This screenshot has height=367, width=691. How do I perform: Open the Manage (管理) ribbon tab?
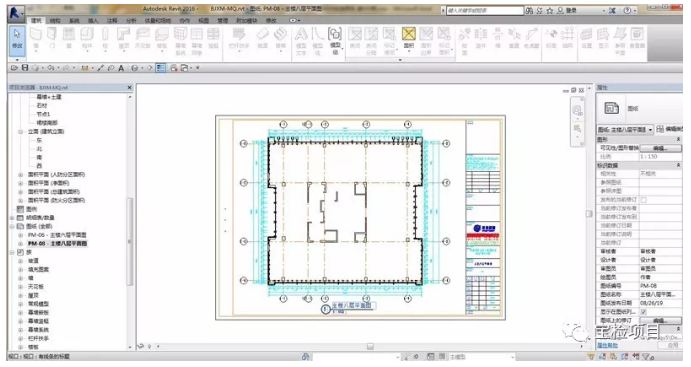223,20
